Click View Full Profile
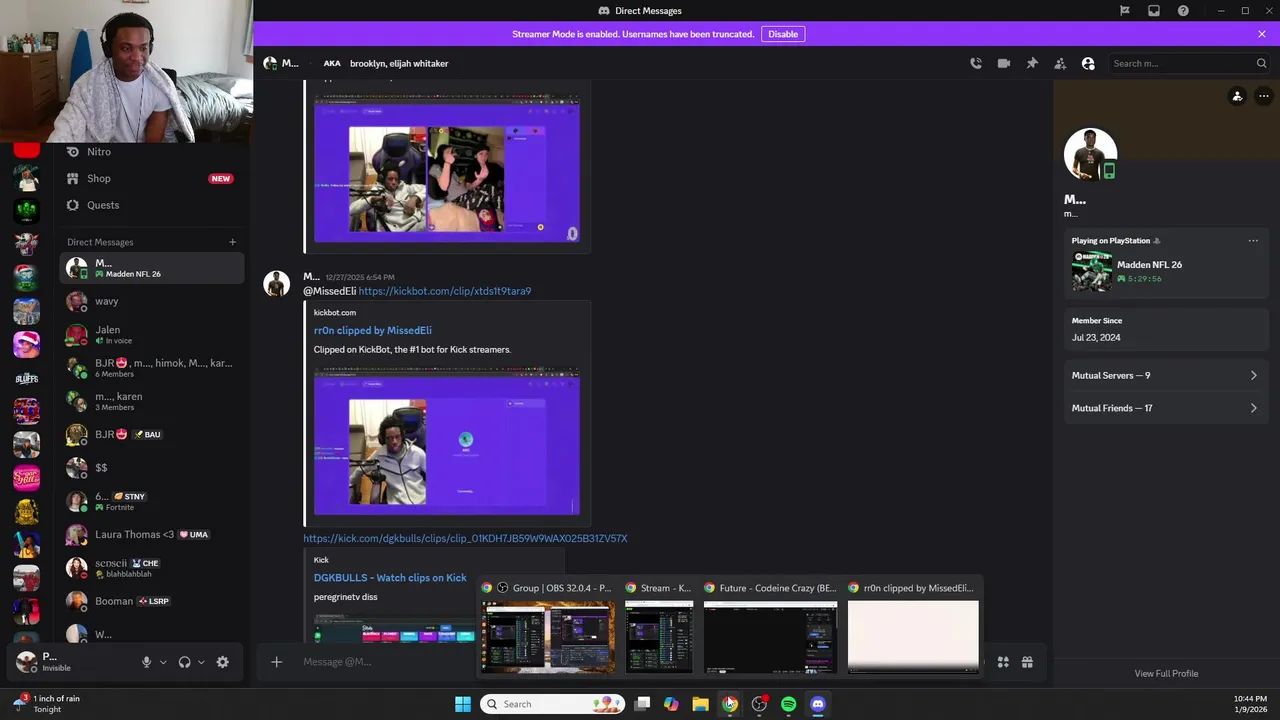Viewport: 1280px width, 720px height. point(1166,673)
